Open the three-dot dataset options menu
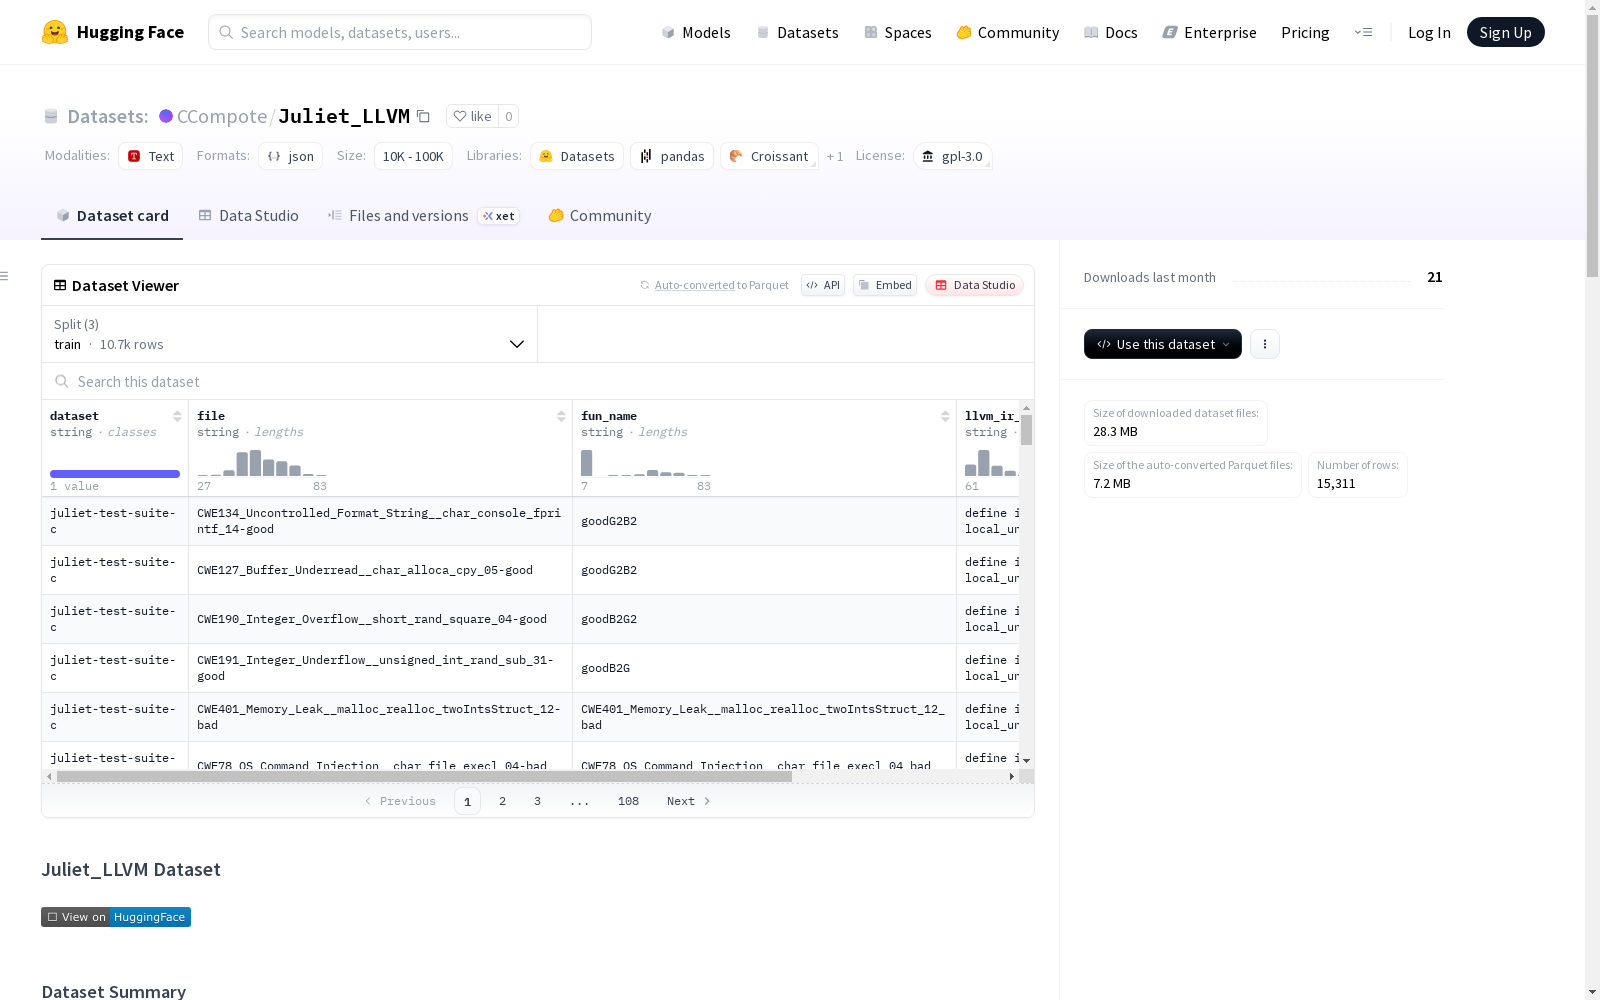This screenshot has height=1000, width=1600. pyautogui.click(x=1265, y=344)
